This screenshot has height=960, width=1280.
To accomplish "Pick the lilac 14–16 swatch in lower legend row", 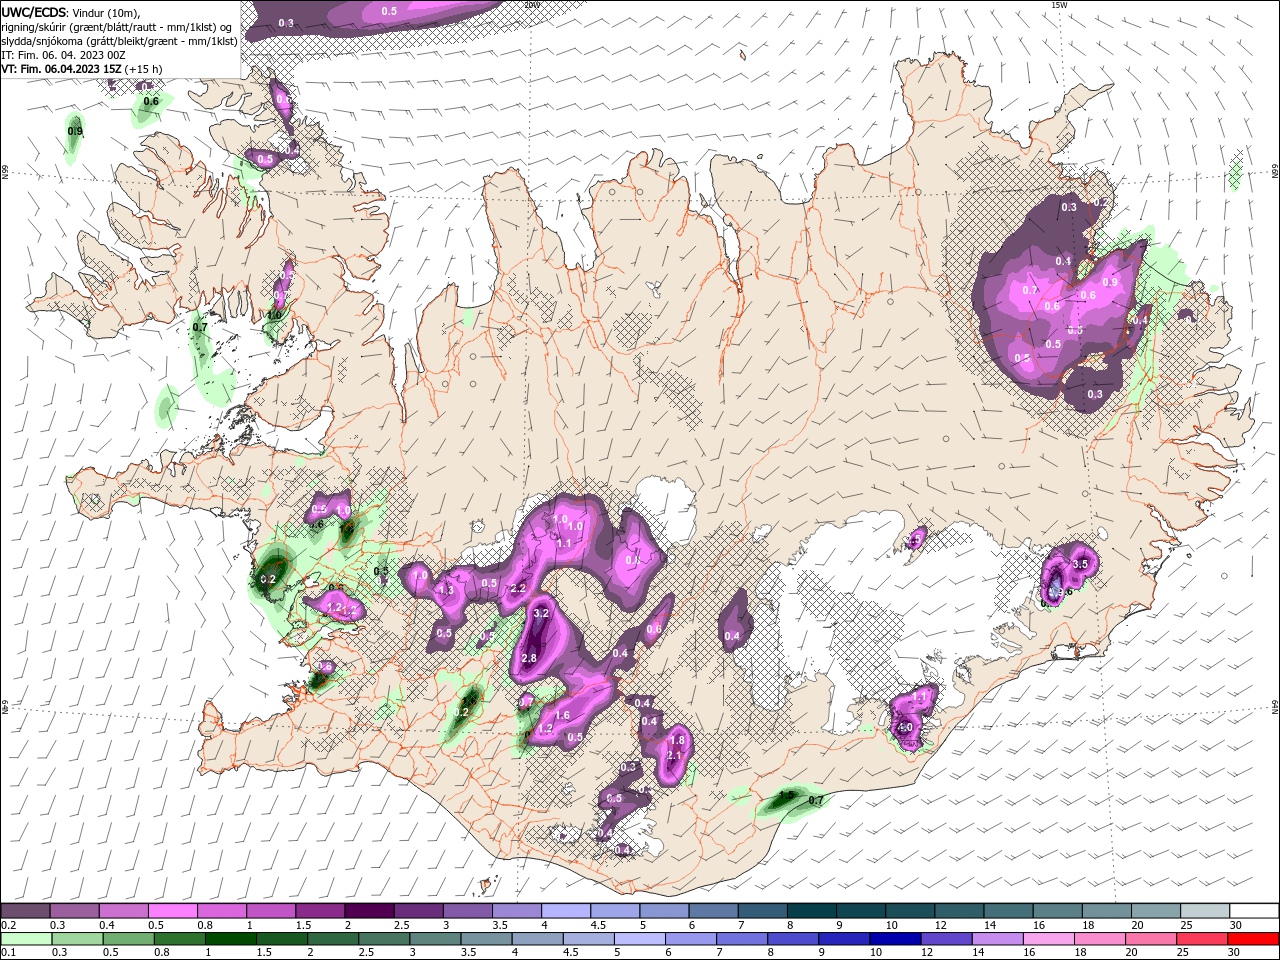I will [998, 939].
